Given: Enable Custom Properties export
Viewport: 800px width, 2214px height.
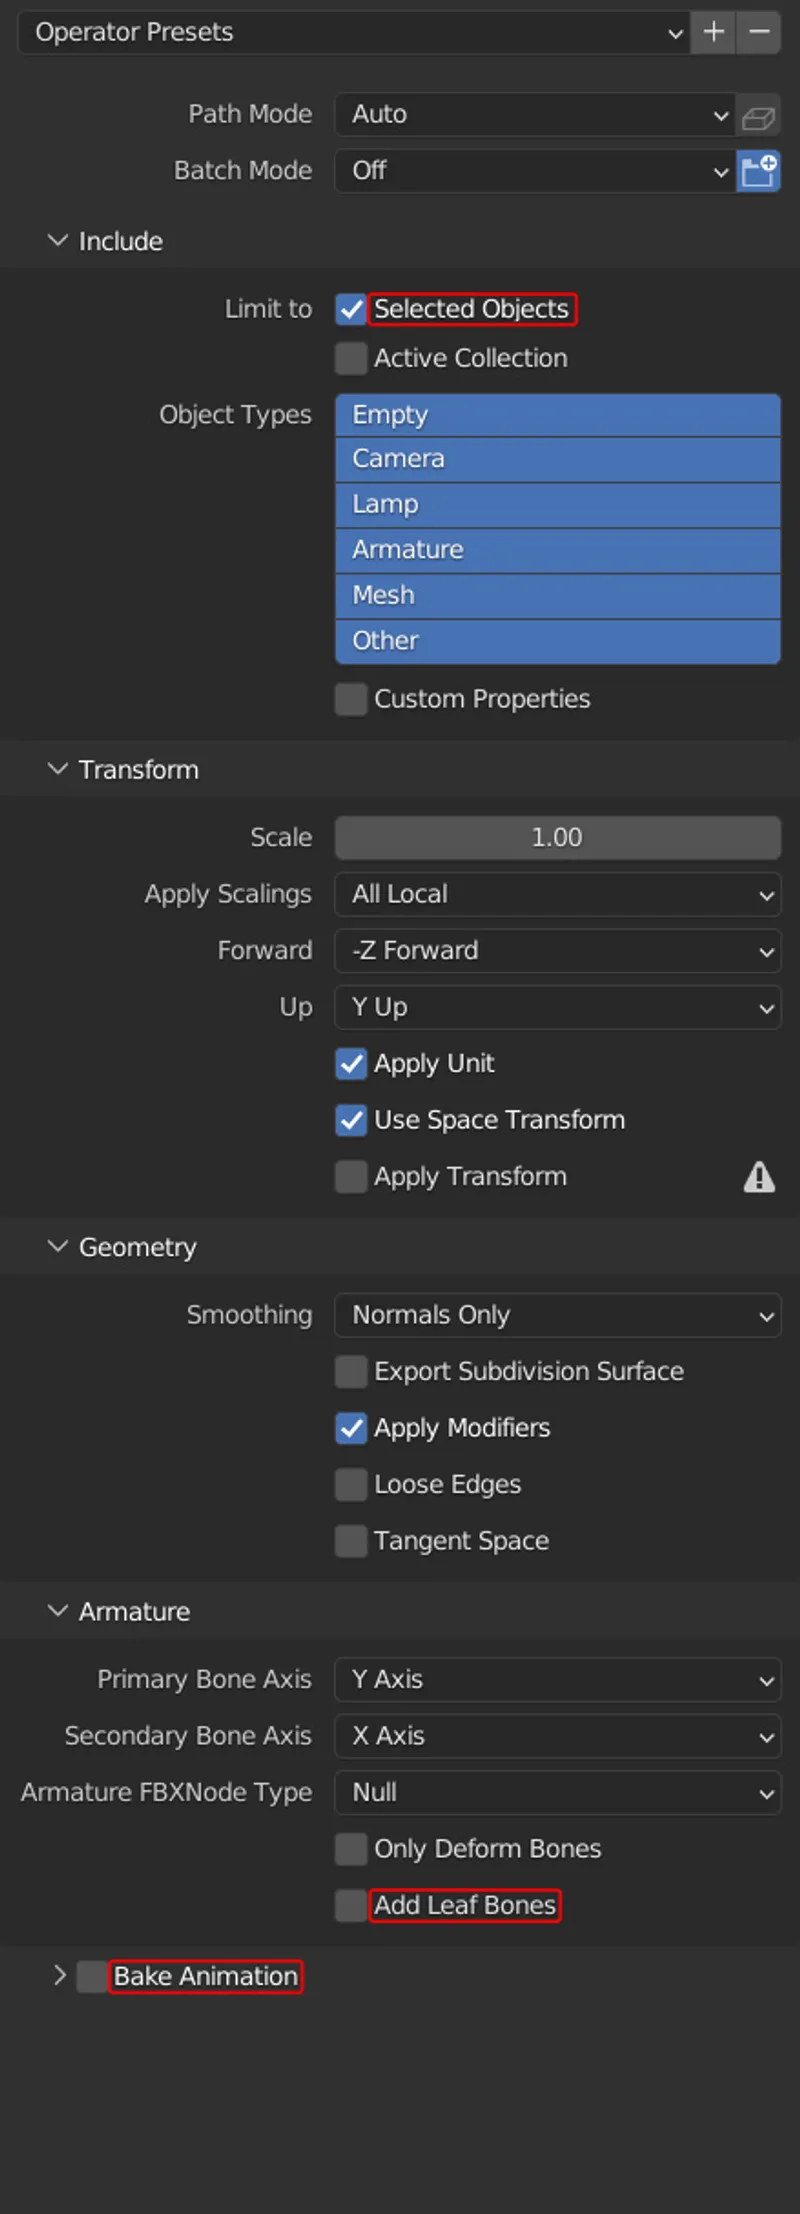Looking at the screenshot, I should (350, 699).
